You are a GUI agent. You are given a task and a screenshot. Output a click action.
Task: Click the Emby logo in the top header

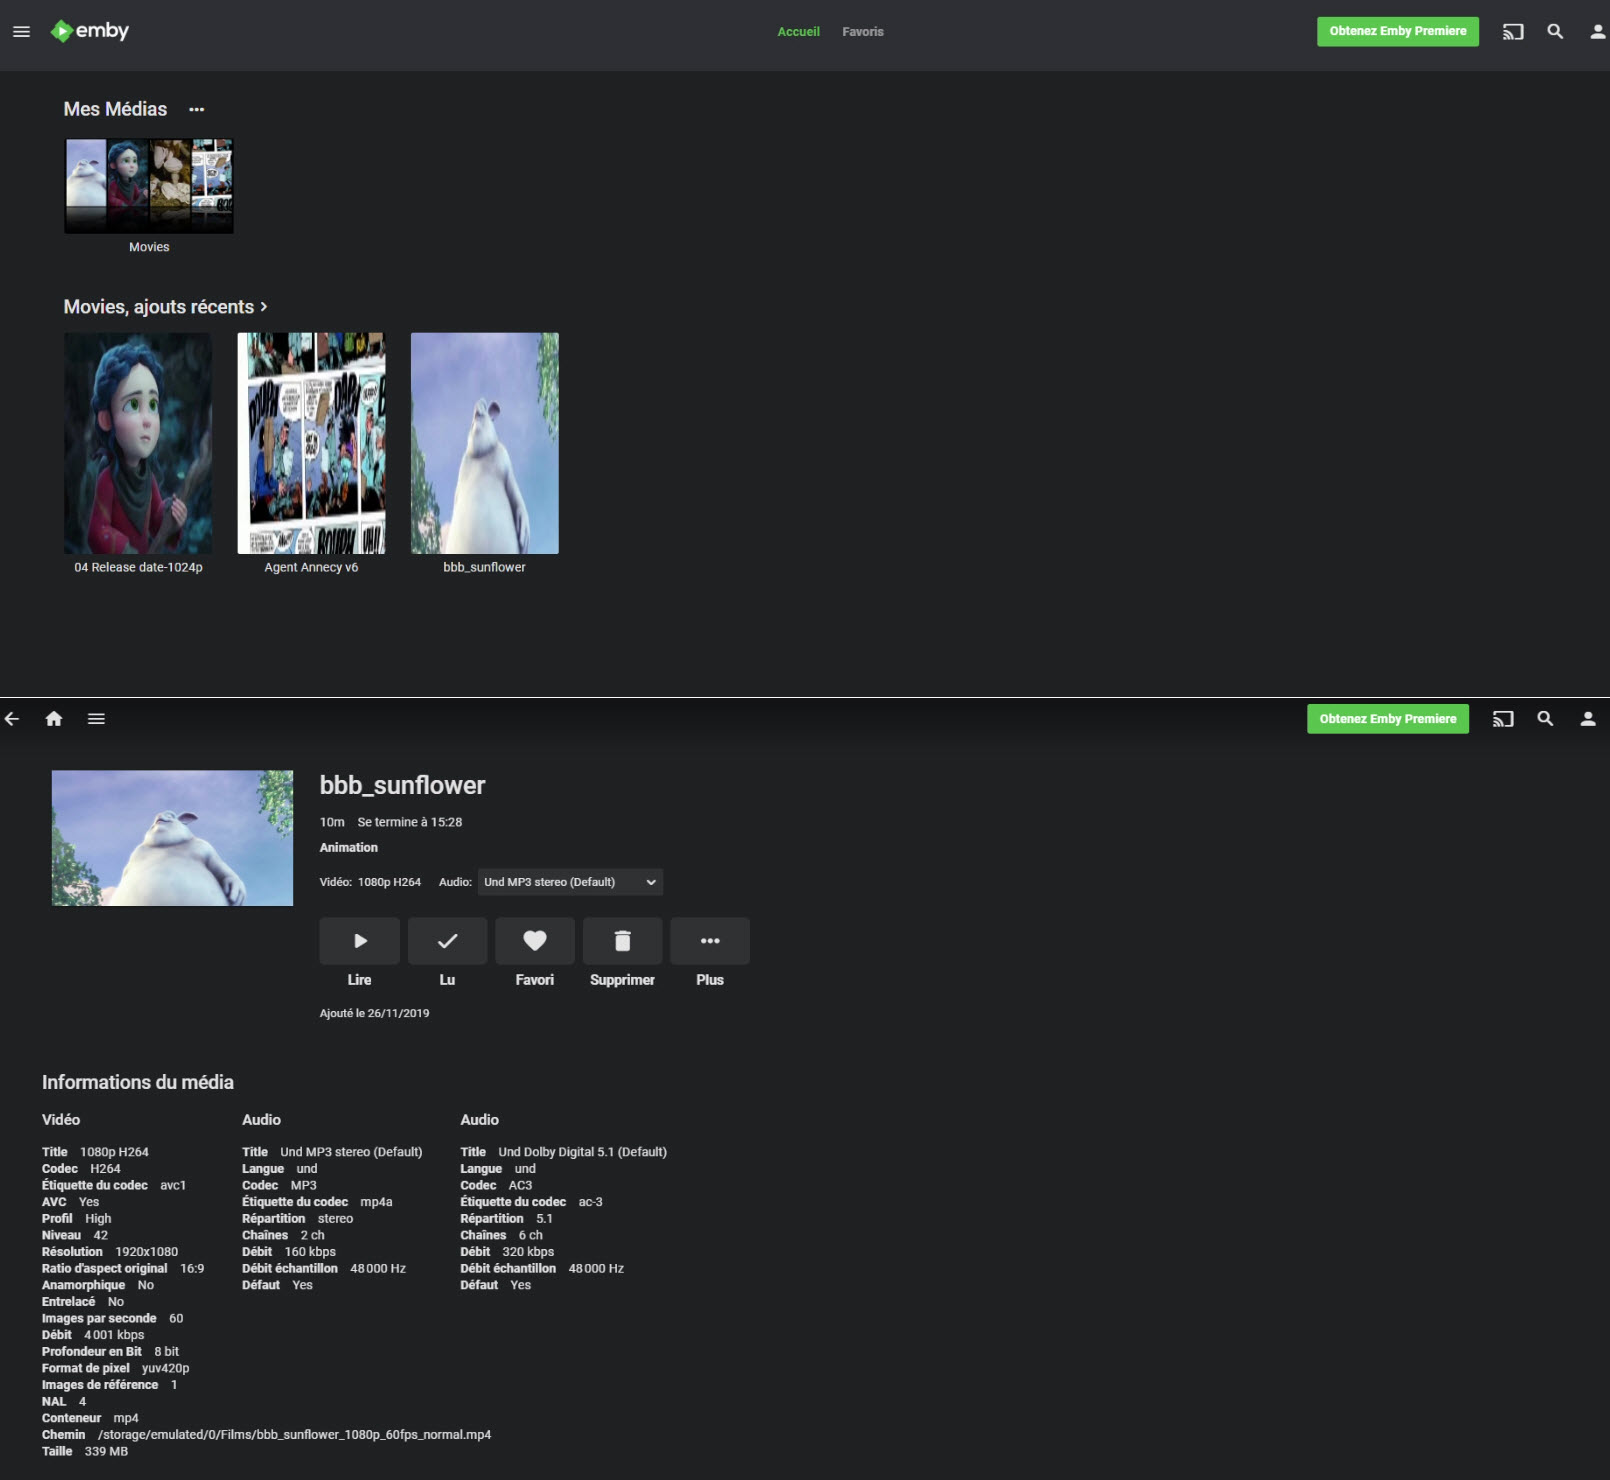tap(90, 31)
